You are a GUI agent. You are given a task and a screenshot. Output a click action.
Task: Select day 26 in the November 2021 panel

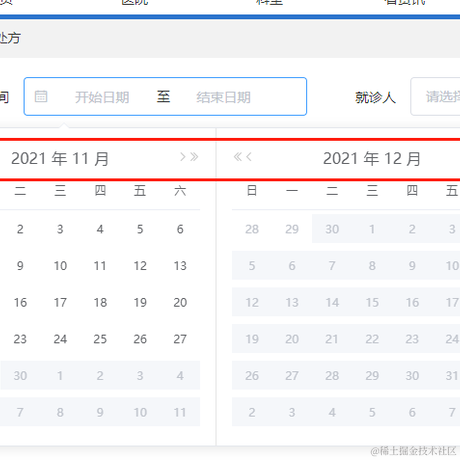pos(140,339)
